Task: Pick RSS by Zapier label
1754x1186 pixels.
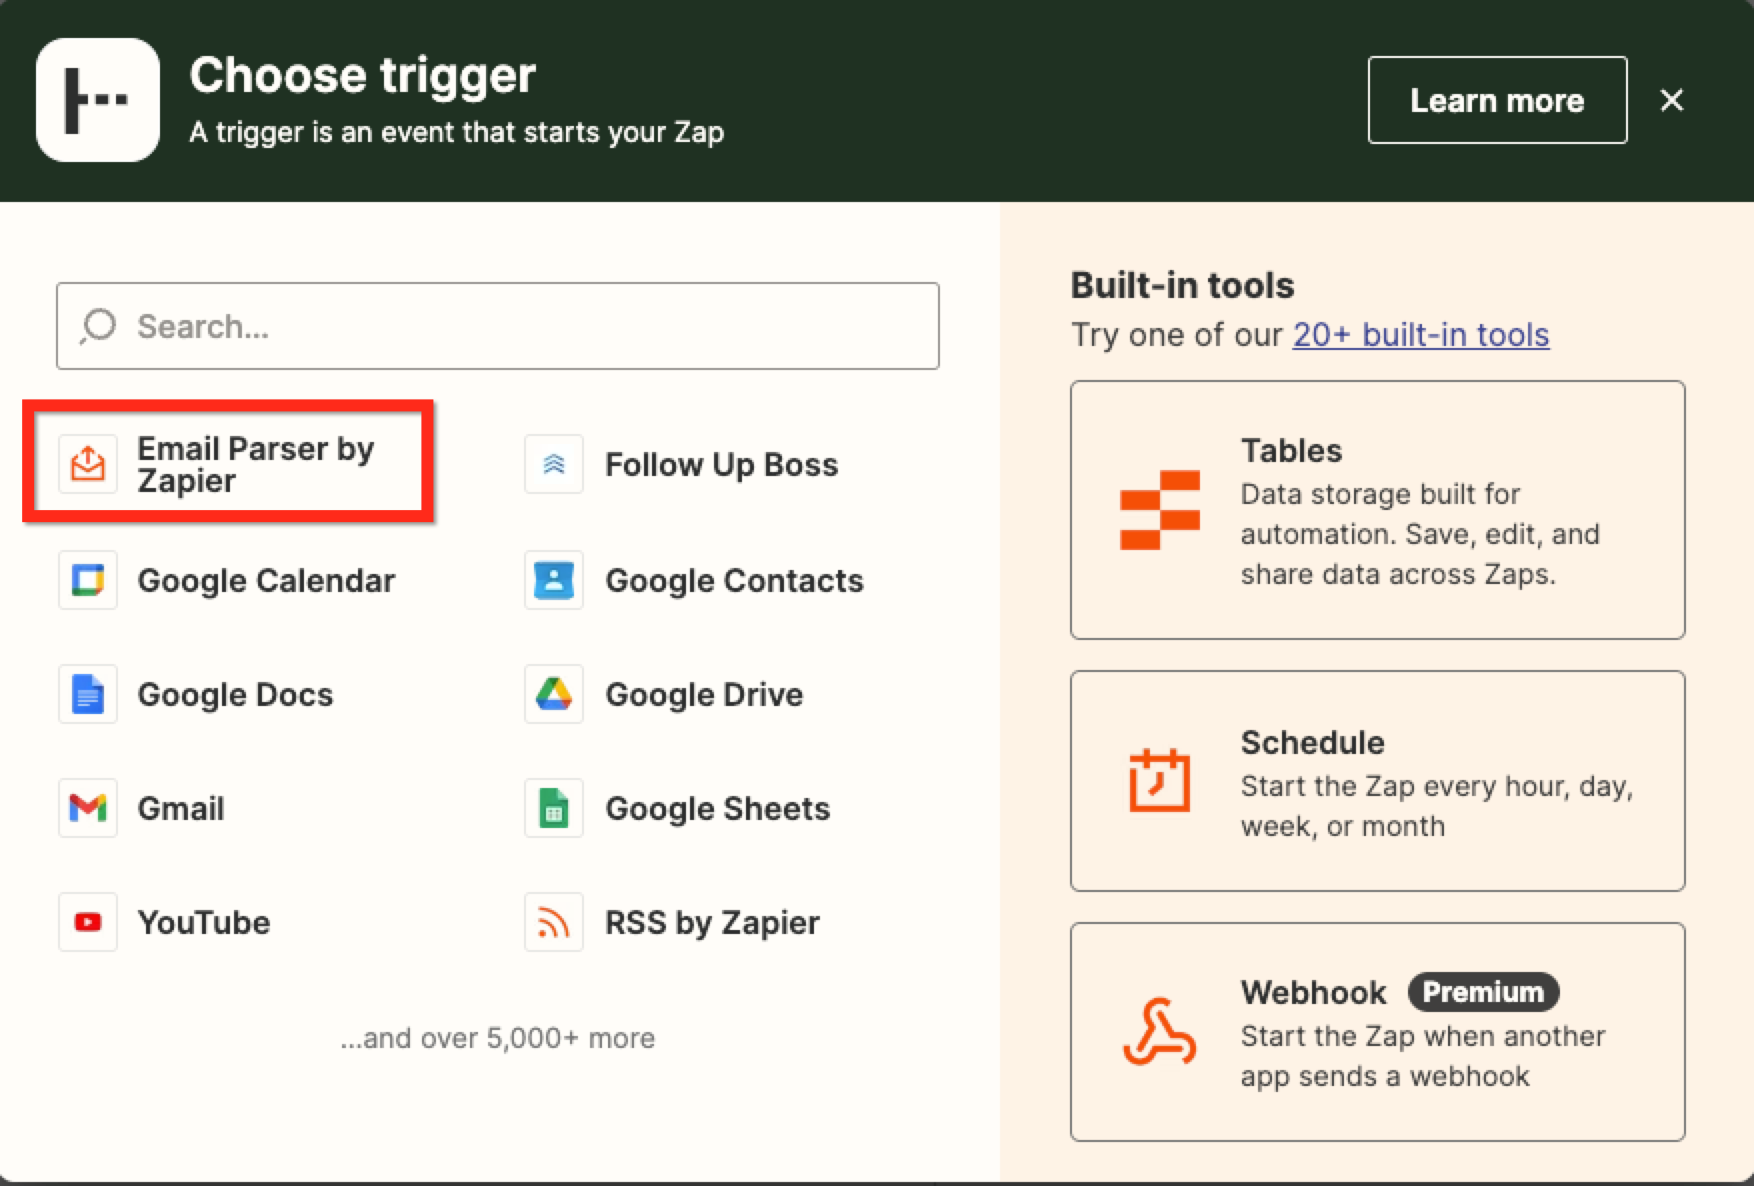Action: tap(712, 922)
